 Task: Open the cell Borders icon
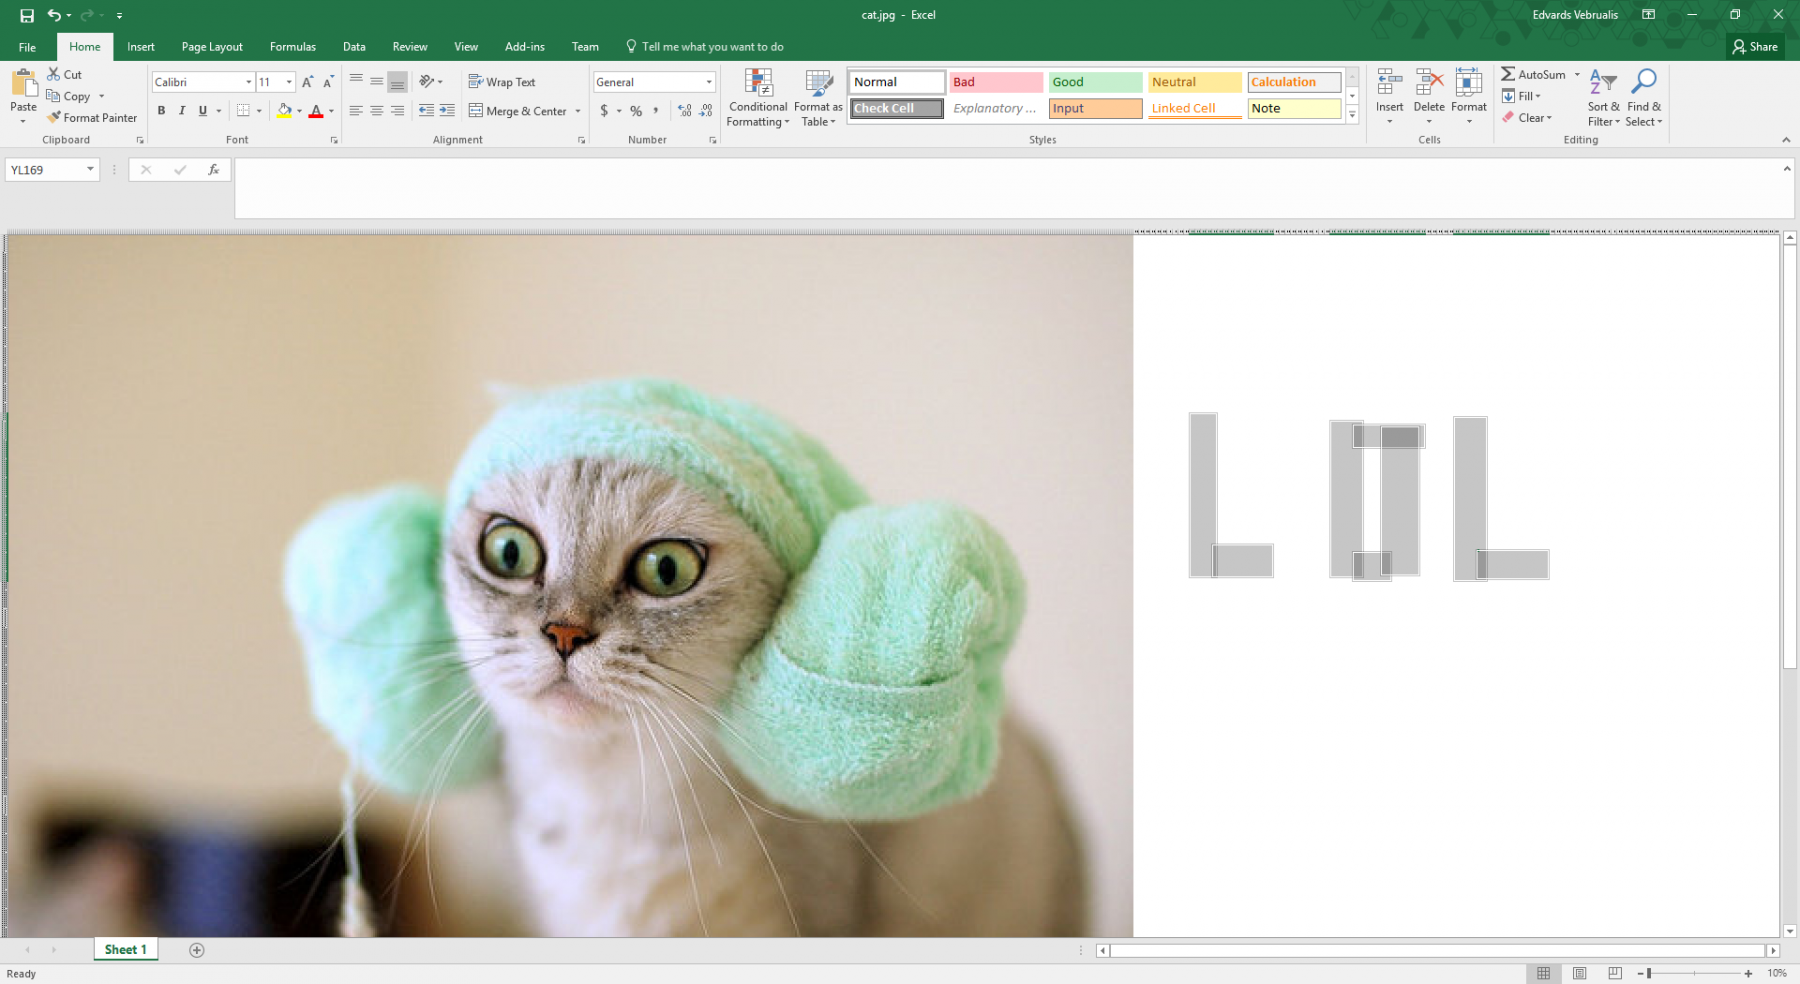tap(243, 111)
